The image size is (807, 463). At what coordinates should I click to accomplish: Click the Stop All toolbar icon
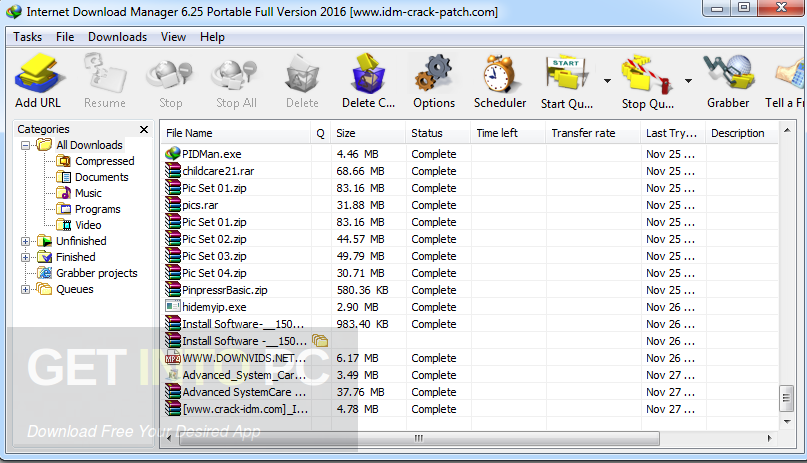click(x=236, y=76)
